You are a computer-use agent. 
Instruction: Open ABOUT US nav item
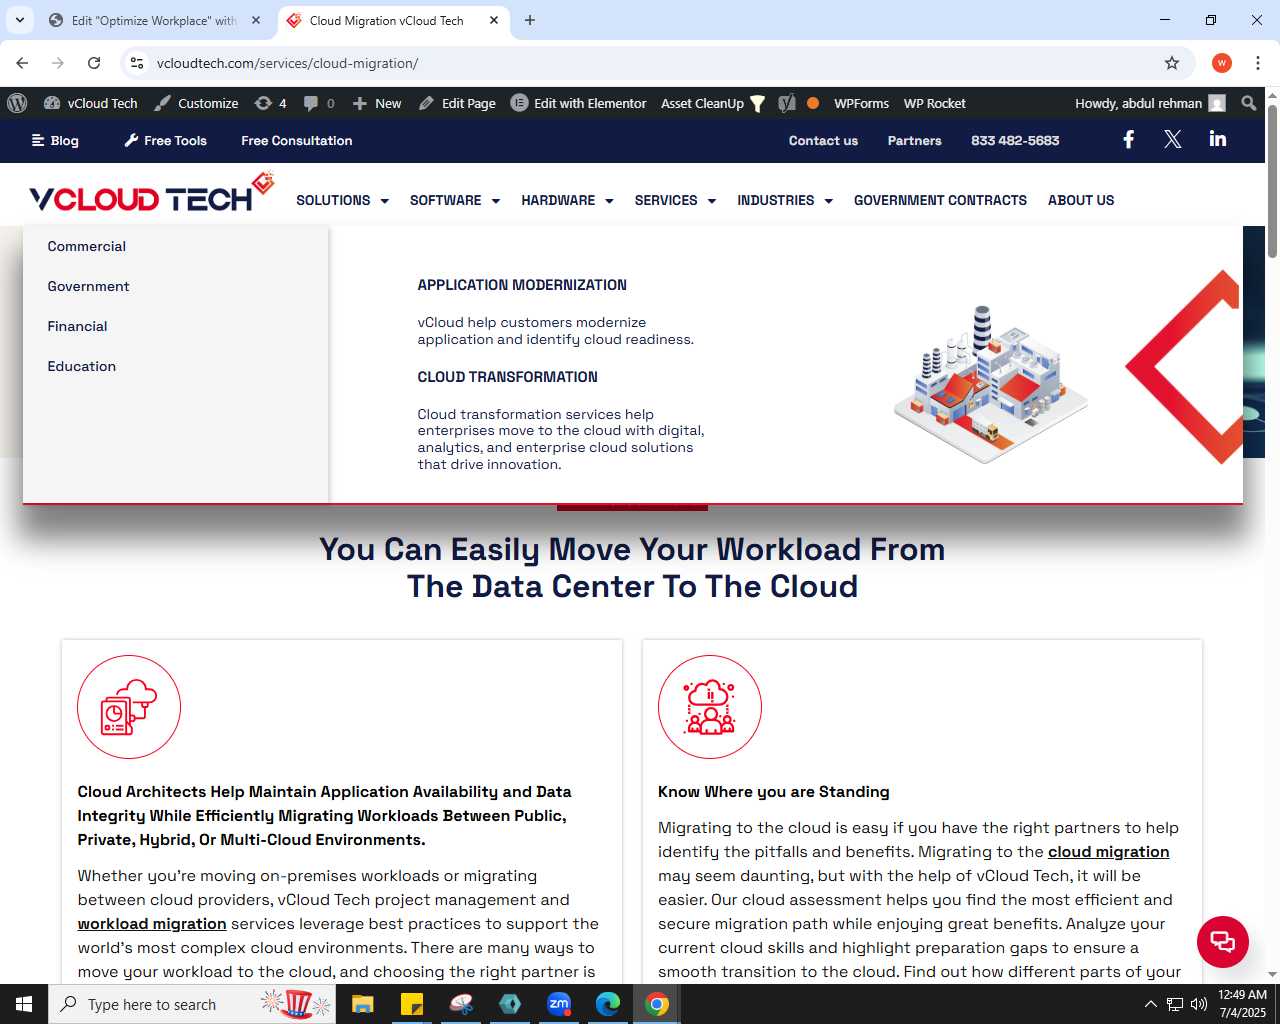1081,200
